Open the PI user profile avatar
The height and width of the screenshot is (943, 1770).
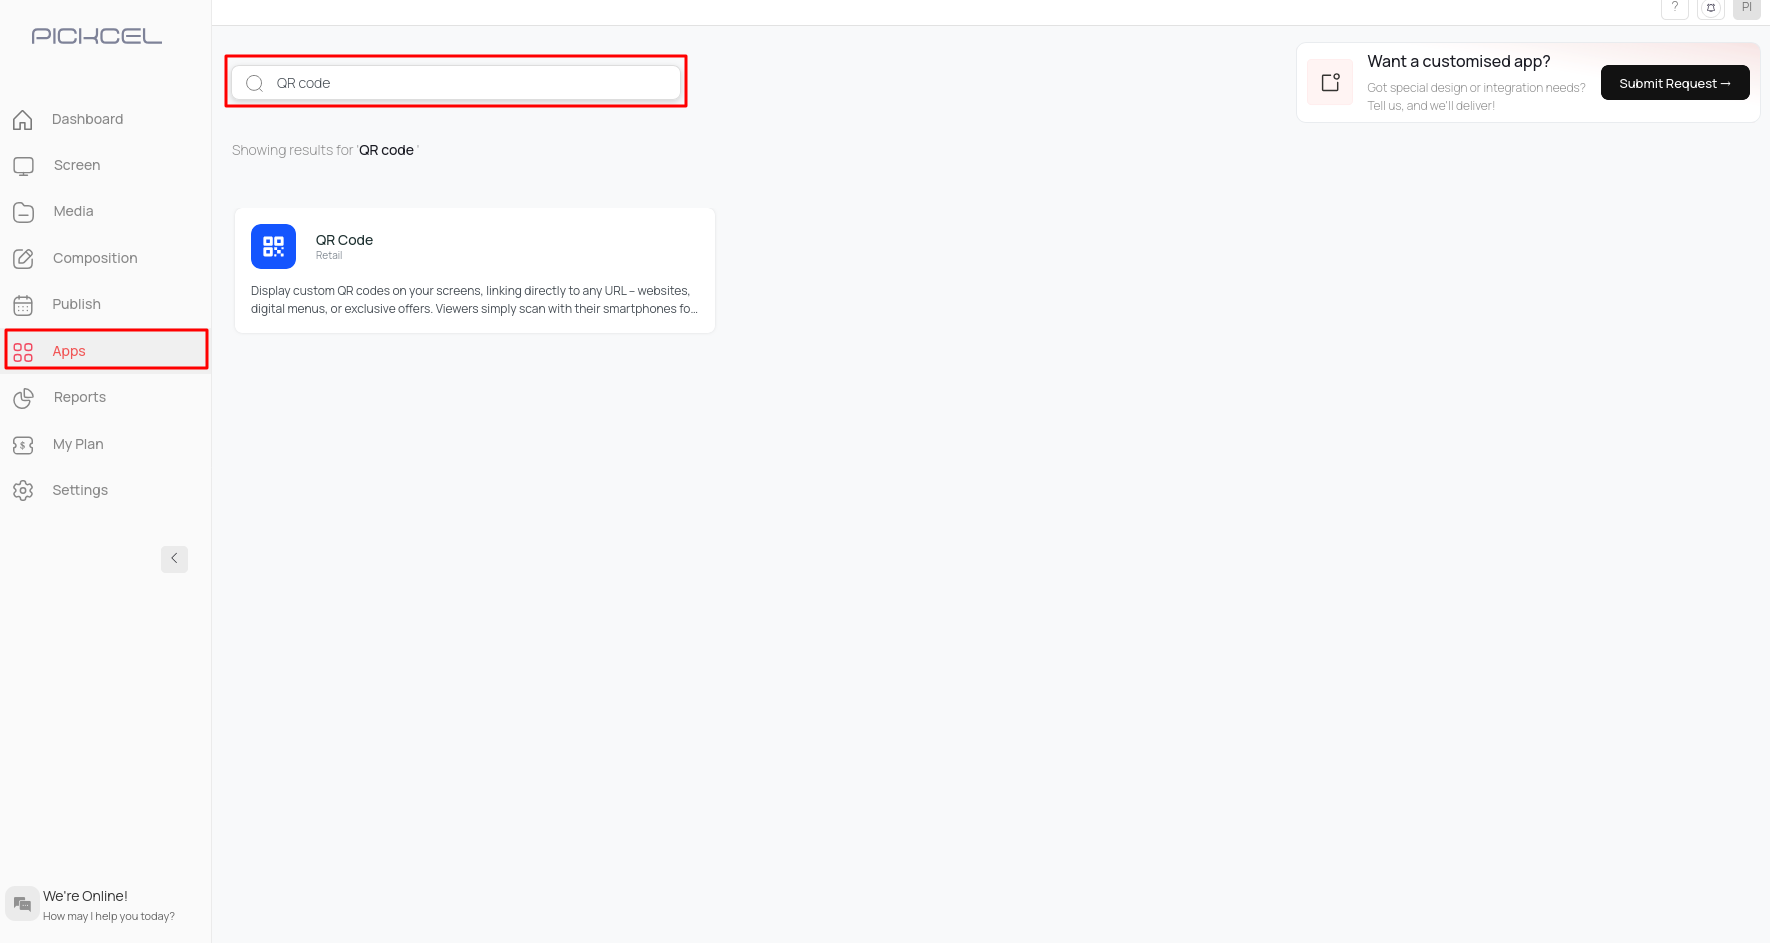tap(1746, 8)
